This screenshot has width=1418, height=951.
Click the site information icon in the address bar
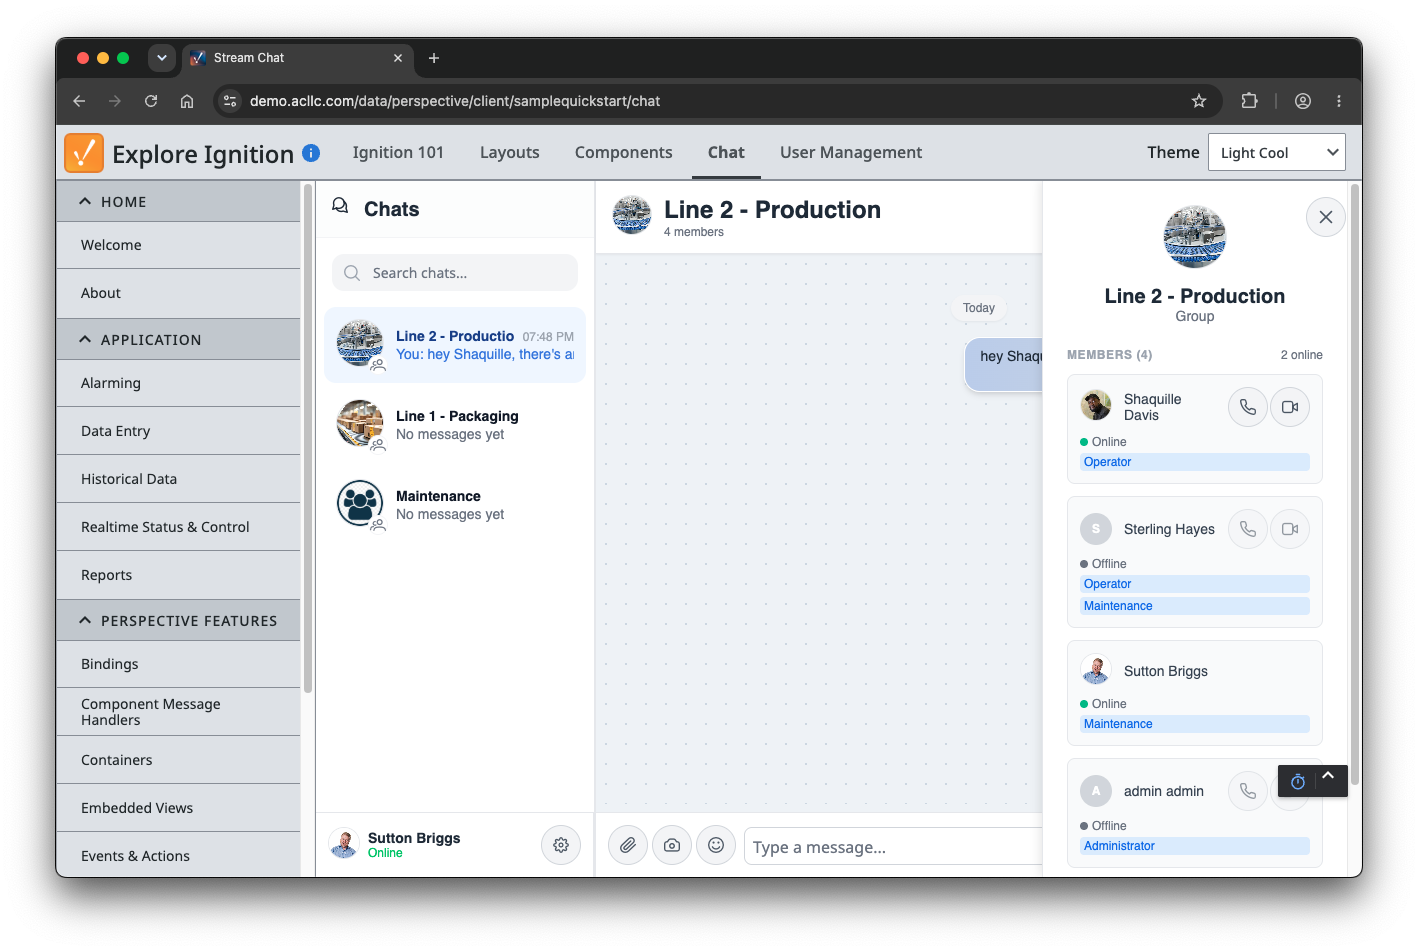click(x=230, y=101)
